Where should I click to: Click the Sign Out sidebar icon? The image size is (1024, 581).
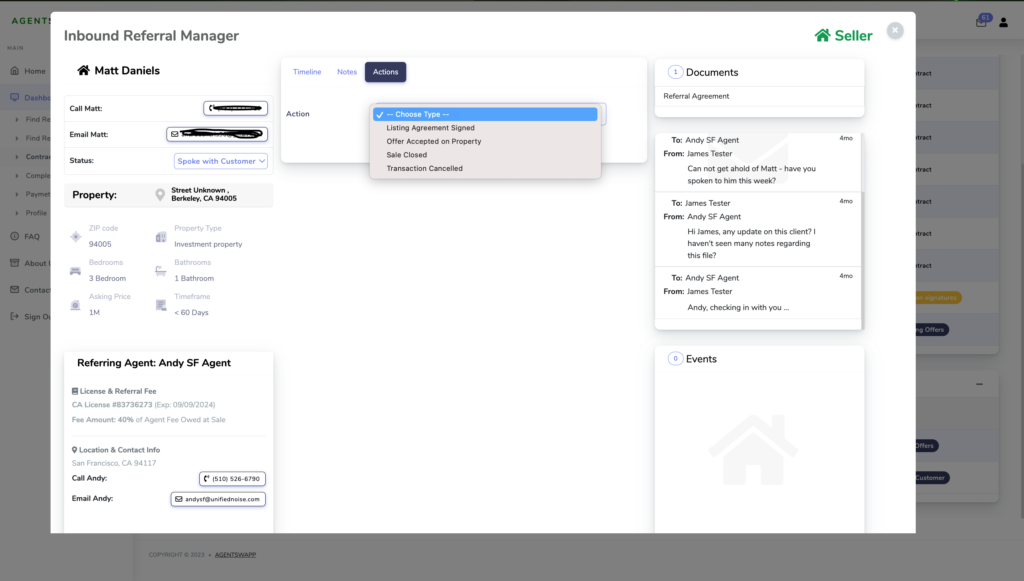click(14, 316)
